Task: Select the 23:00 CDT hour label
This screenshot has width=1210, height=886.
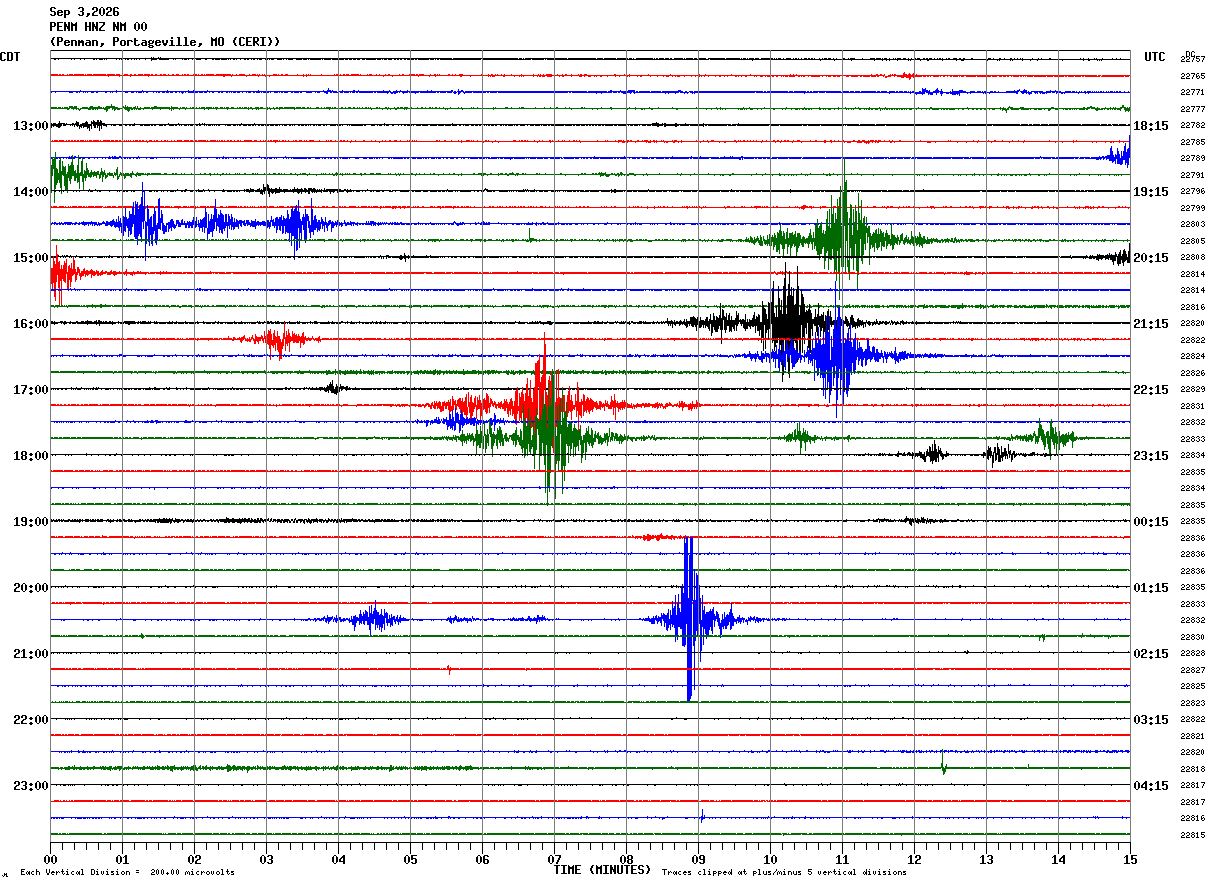Action: pyautogui.click(x=31, y=786)
